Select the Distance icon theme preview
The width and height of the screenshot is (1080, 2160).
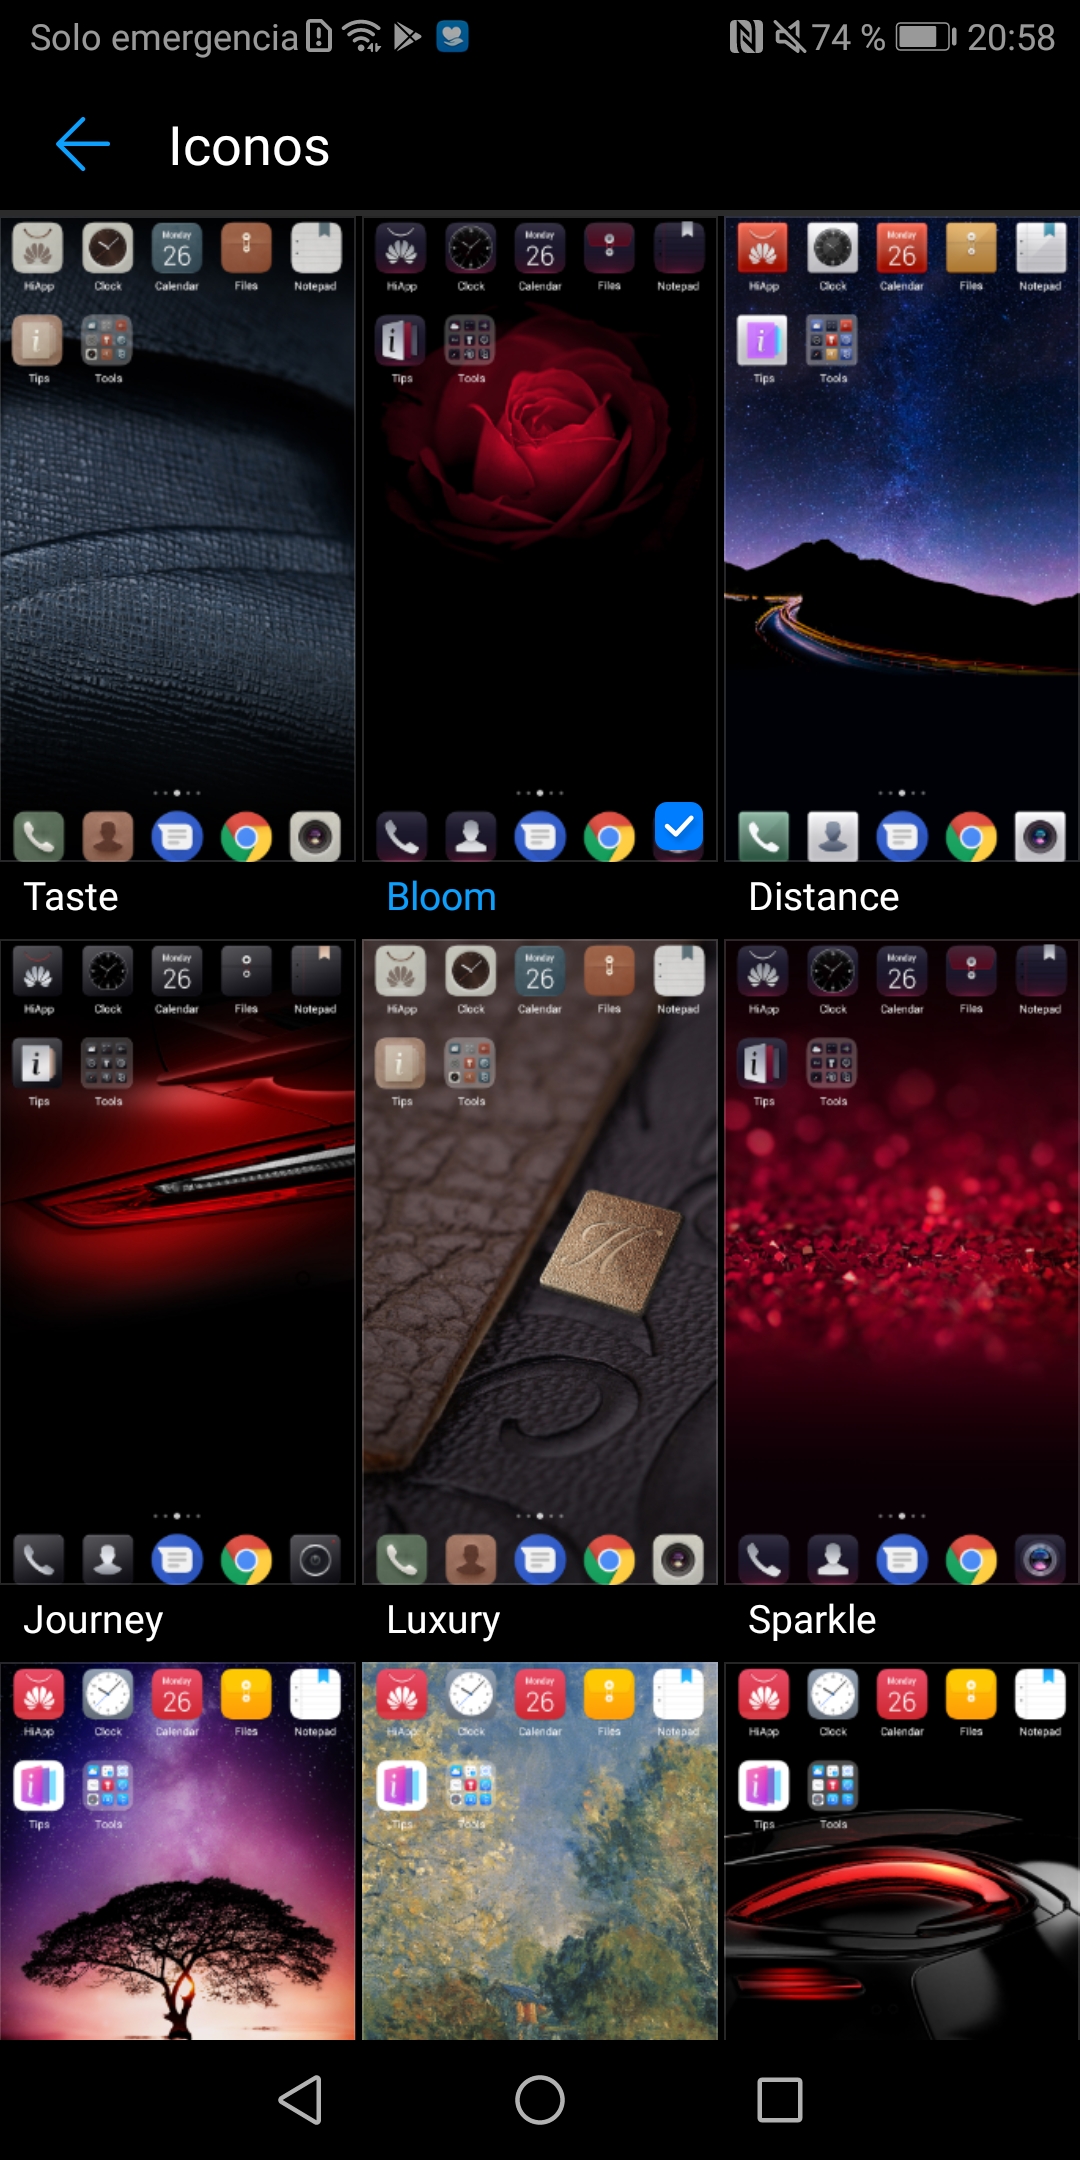click(902, 539)
